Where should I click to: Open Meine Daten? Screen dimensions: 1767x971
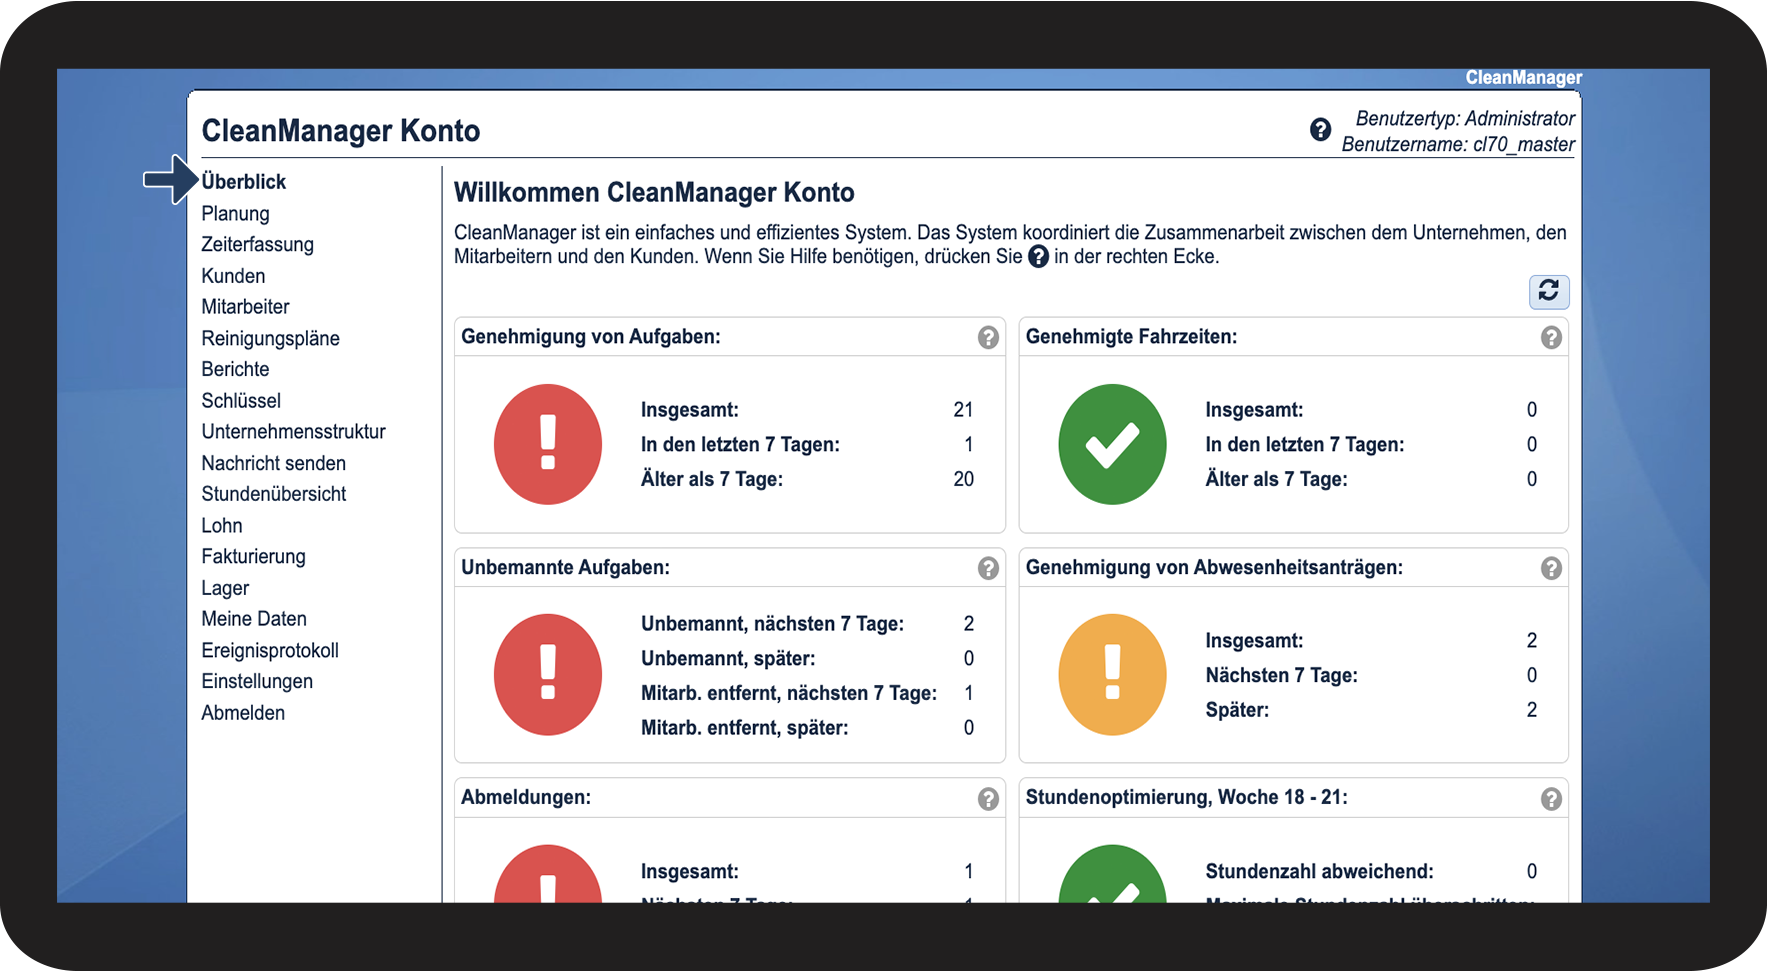point(254,619)
